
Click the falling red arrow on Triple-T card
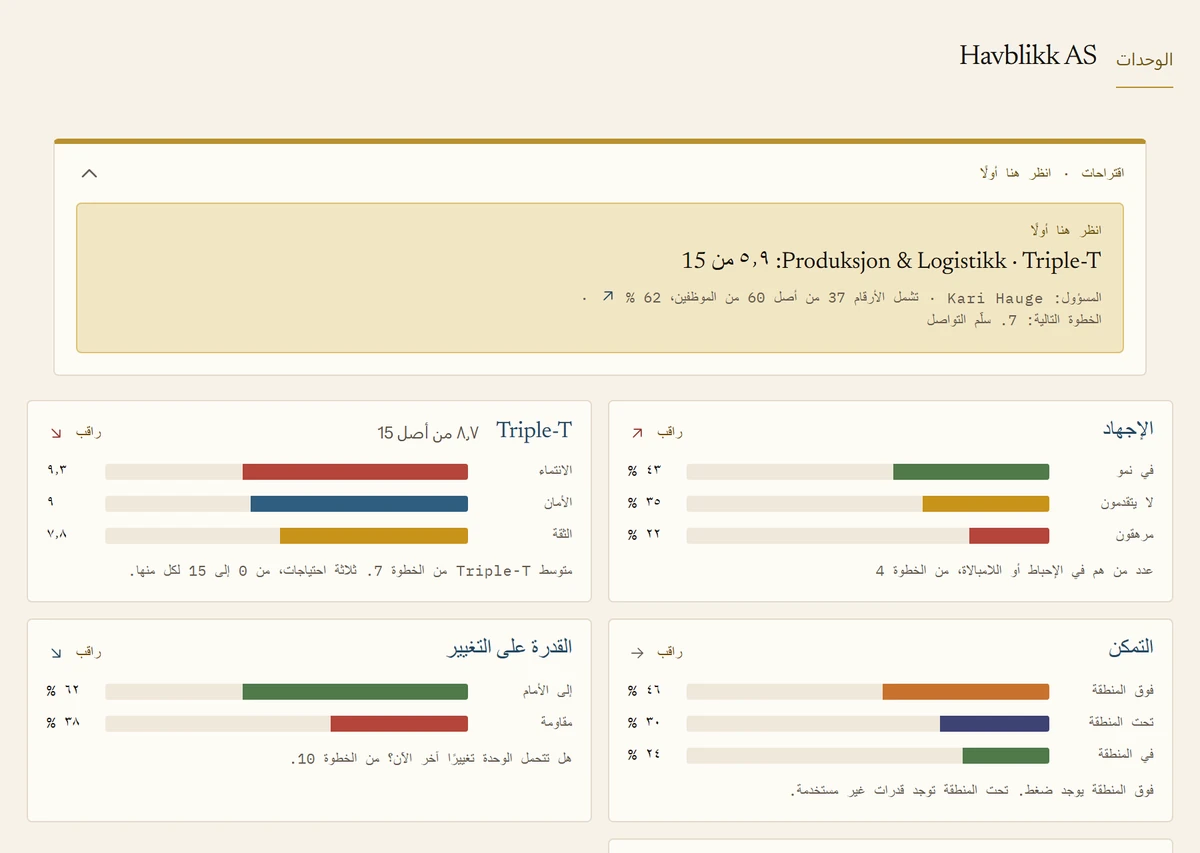tap(55, 433)
